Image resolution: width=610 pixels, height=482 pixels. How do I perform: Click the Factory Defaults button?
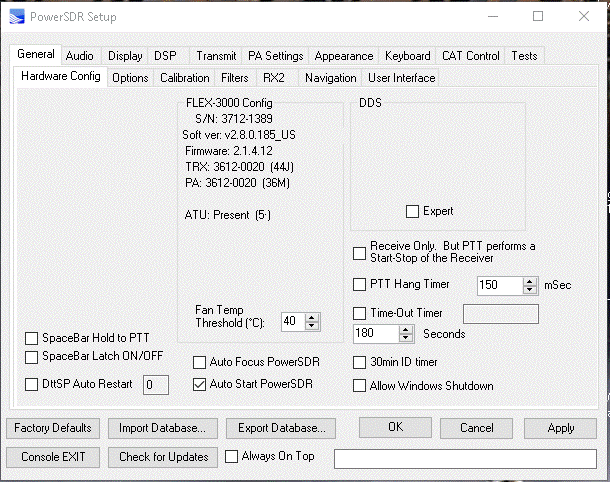click(x=53, y=428)
